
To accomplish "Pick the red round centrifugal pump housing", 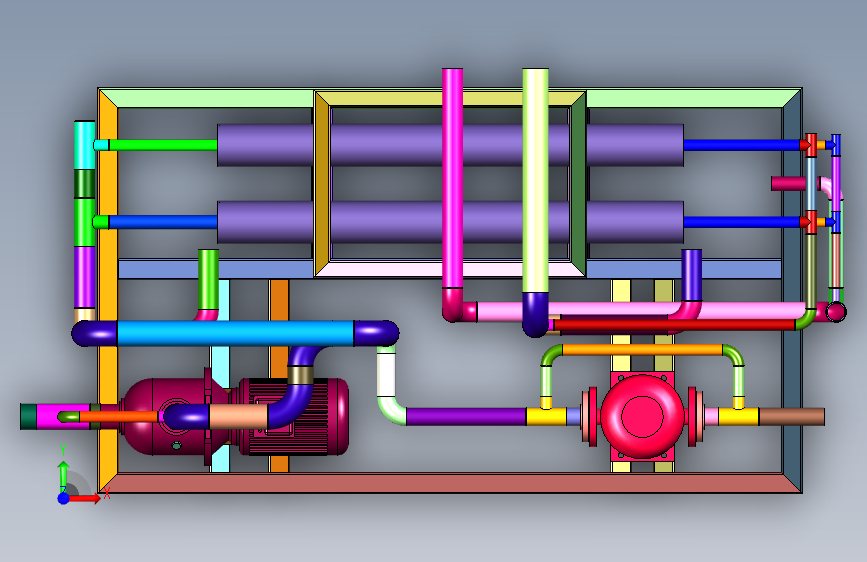I will (642, 416).
